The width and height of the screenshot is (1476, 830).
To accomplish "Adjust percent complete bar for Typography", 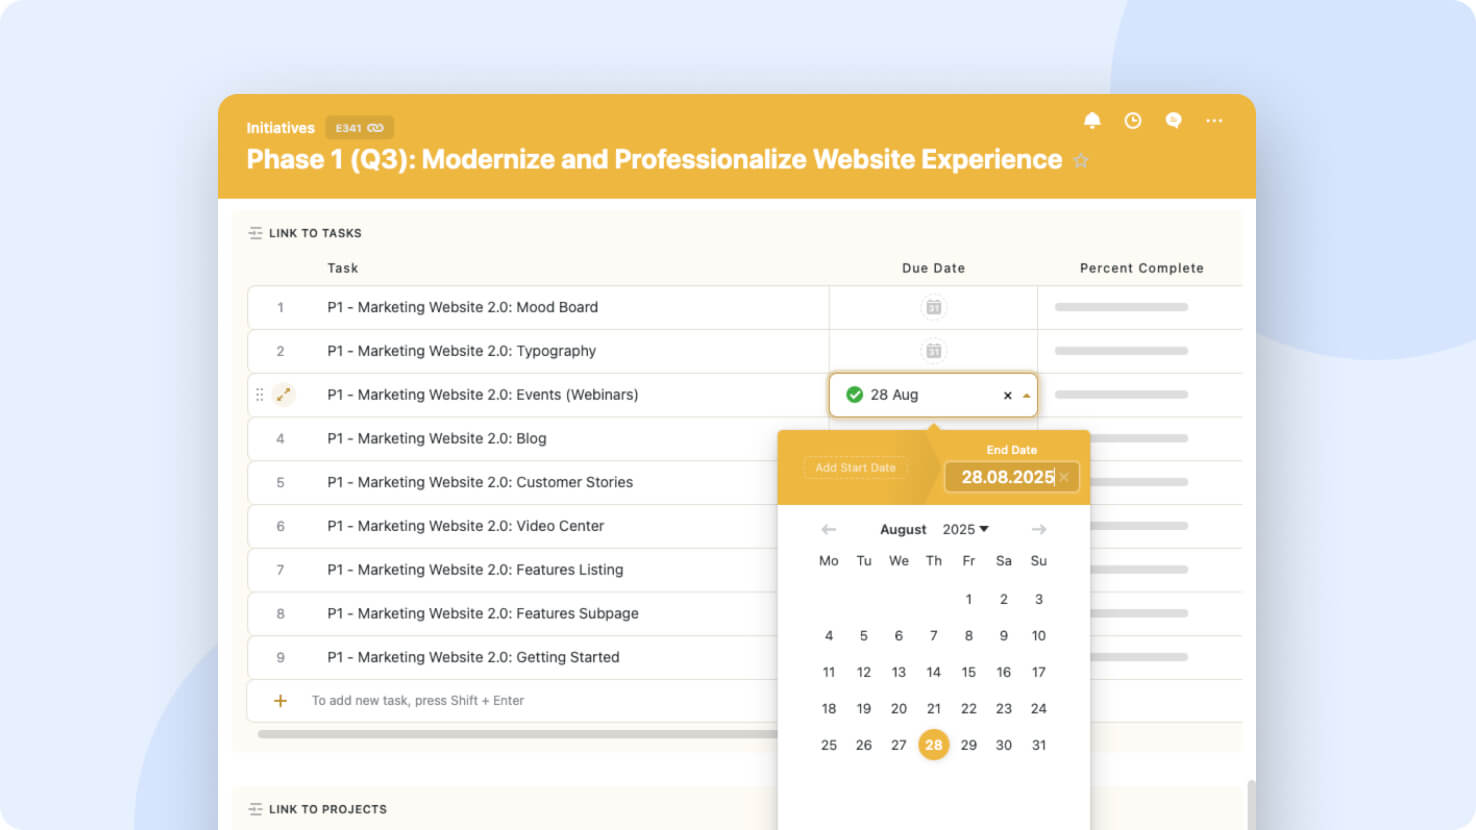I will [x=1121, y=351].
